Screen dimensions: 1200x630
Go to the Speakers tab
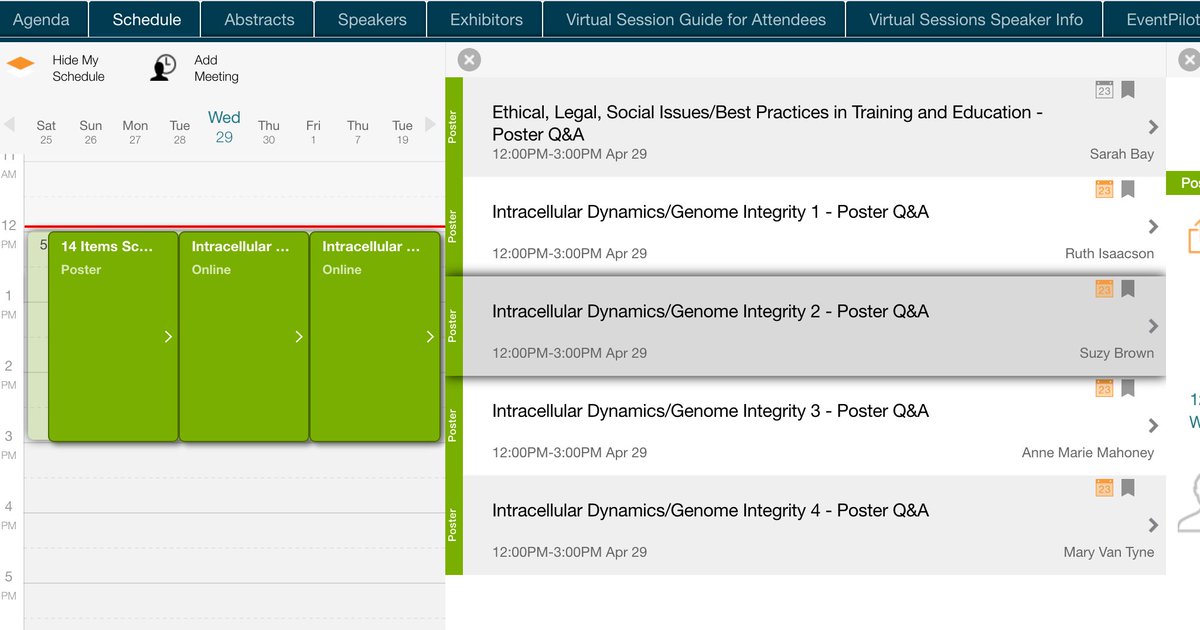[x=372, y=19]
